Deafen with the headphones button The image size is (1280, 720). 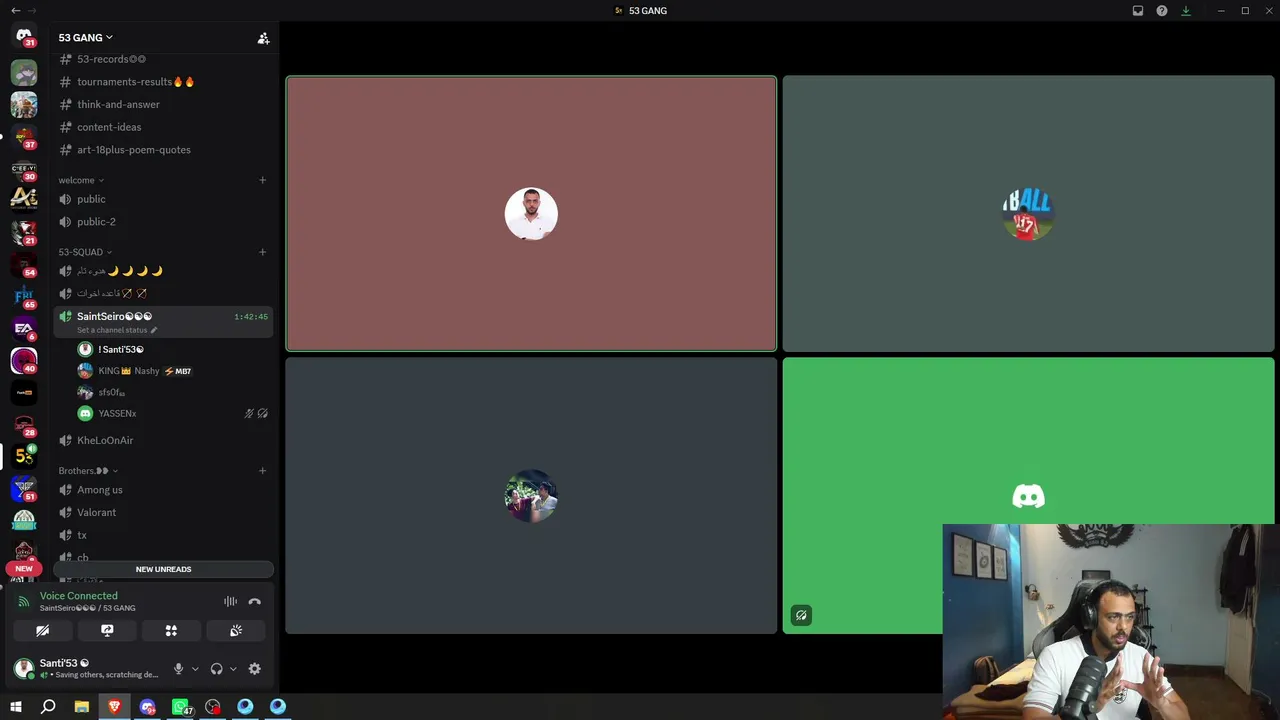(216, 669)
